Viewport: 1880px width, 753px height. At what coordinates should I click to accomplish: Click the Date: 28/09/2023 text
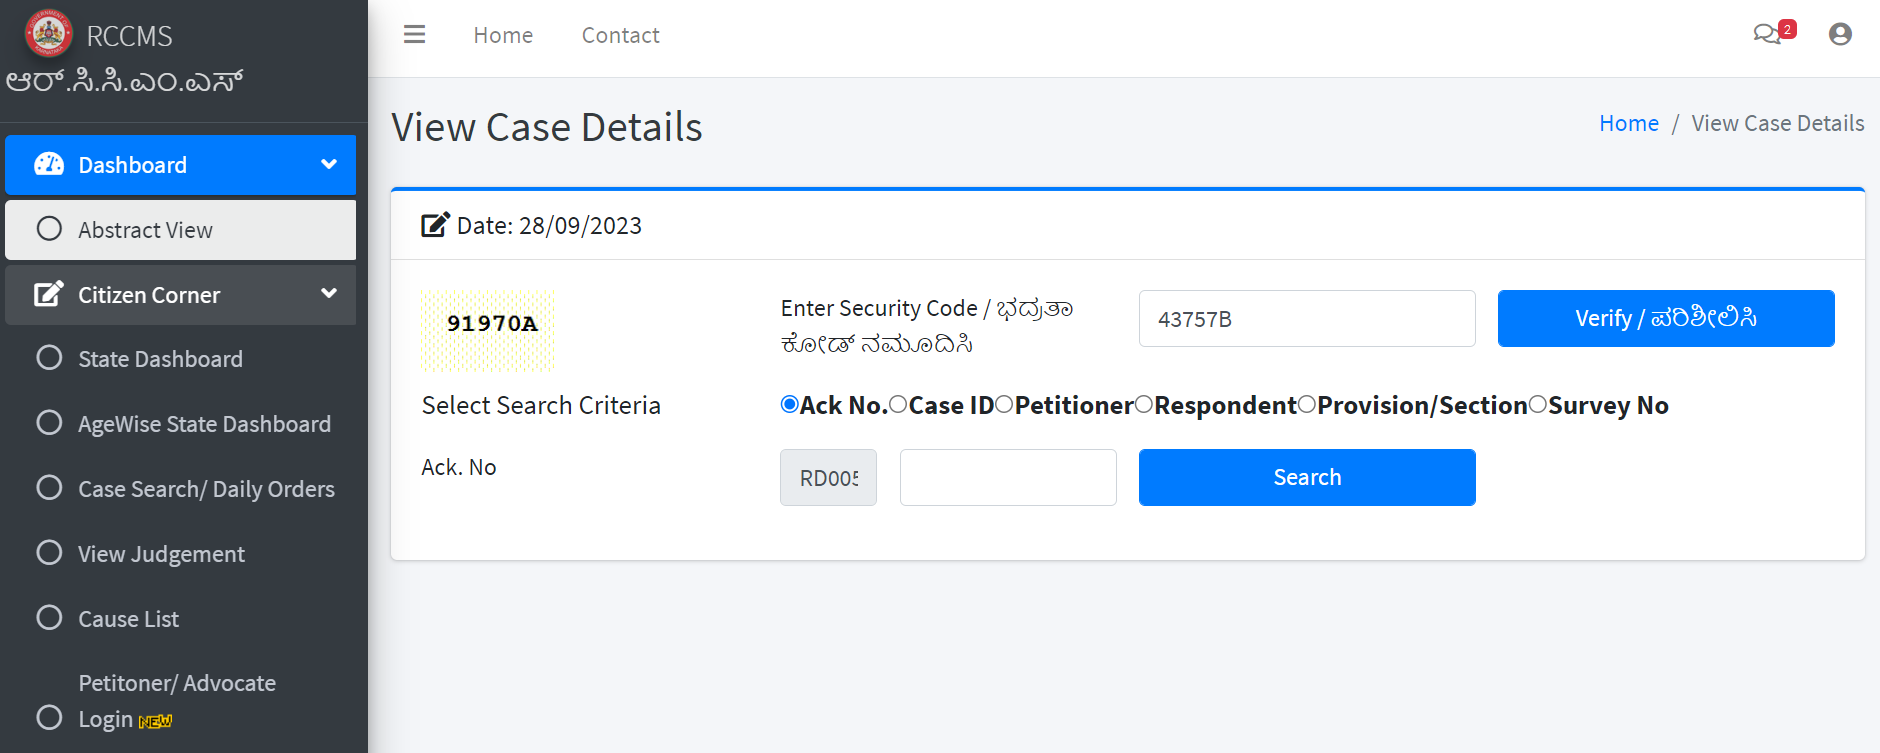click(x=549, y=225)
